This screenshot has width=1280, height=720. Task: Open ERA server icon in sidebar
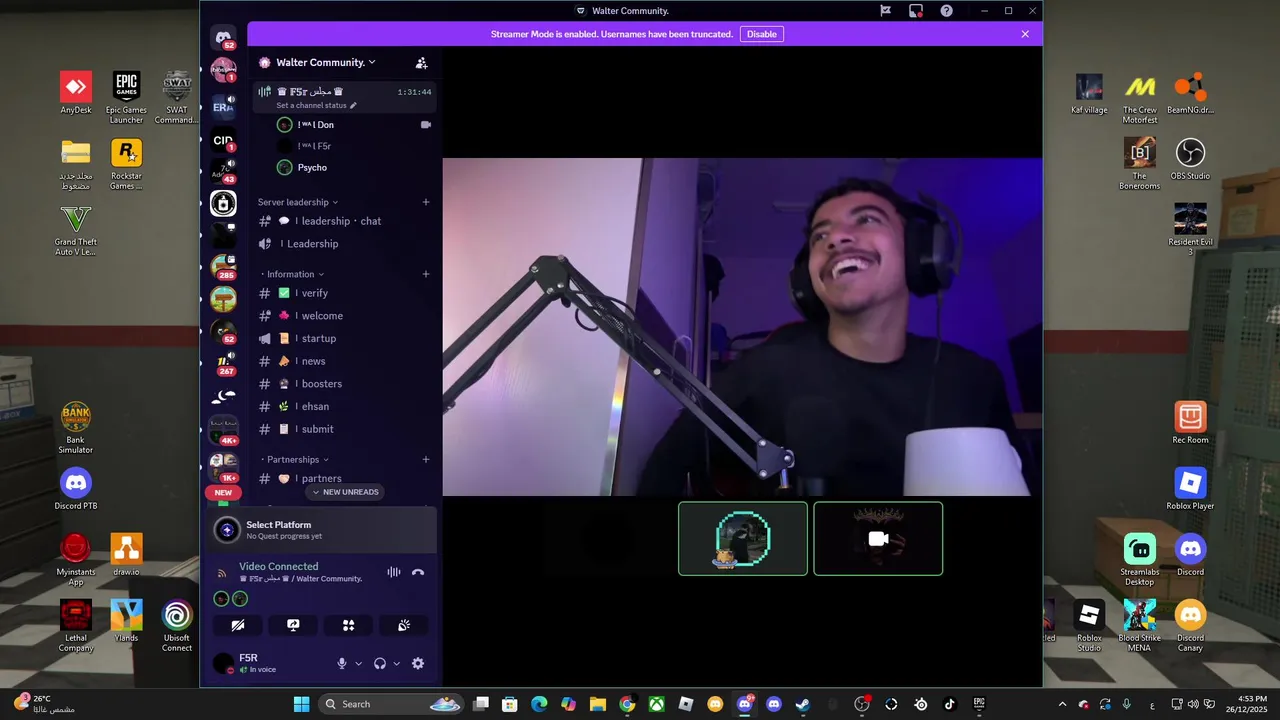[223, 107]
